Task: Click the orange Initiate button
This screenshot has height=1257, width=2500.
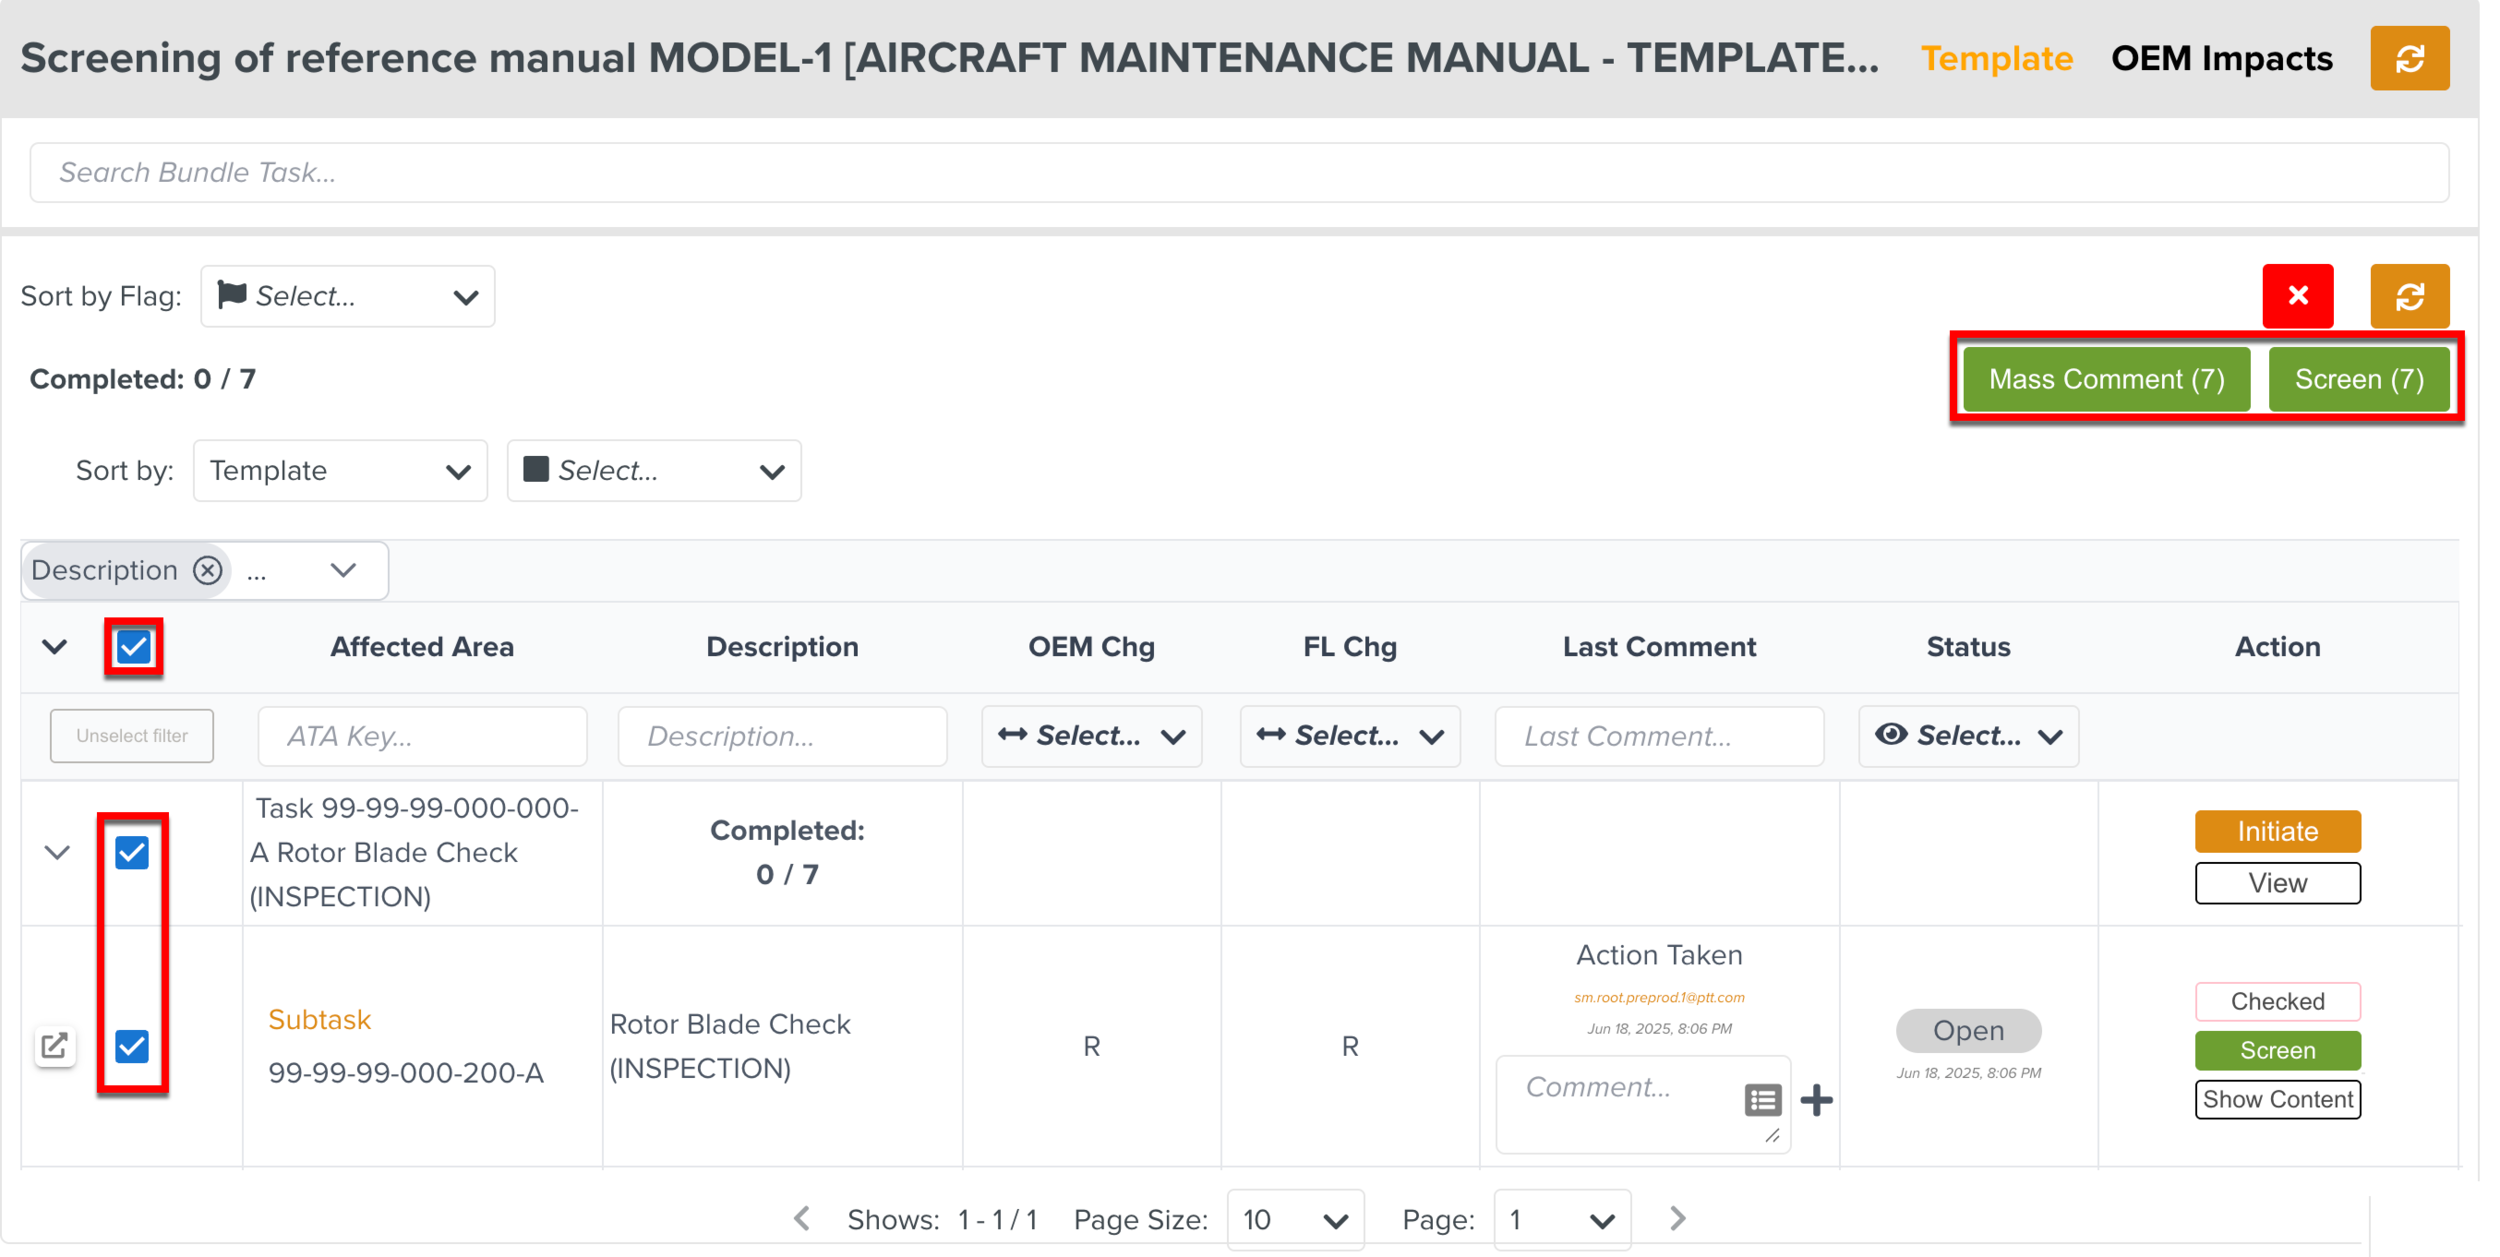Action: [x=2276, y=831]
